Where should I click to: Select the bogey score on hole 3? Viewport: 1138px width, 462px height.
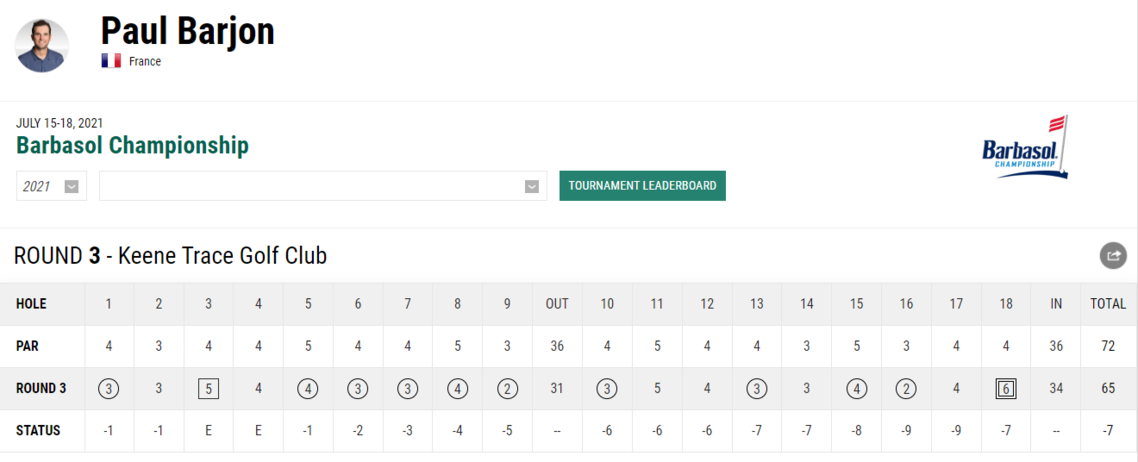pyautogui.click(x=208, y=389)
